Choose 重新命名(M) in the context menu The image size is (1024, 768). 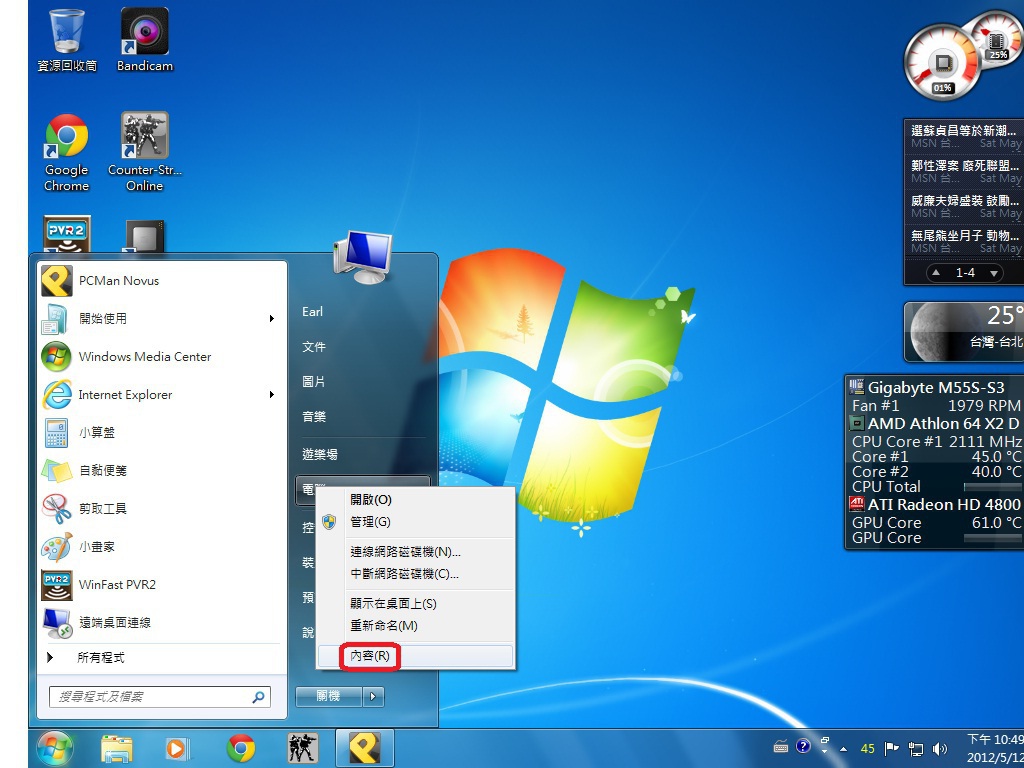[415, 626]
